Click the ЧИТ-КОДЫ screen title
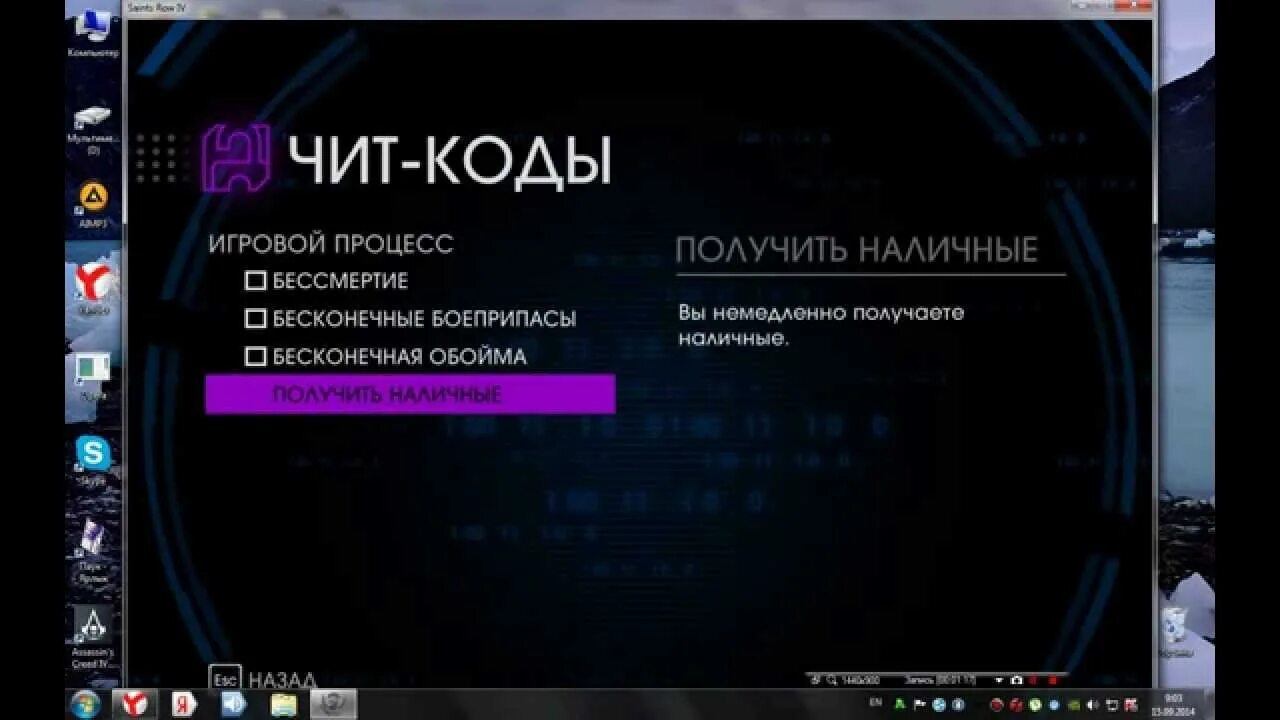Screen dimensions: 1280x720 (449, 160)
